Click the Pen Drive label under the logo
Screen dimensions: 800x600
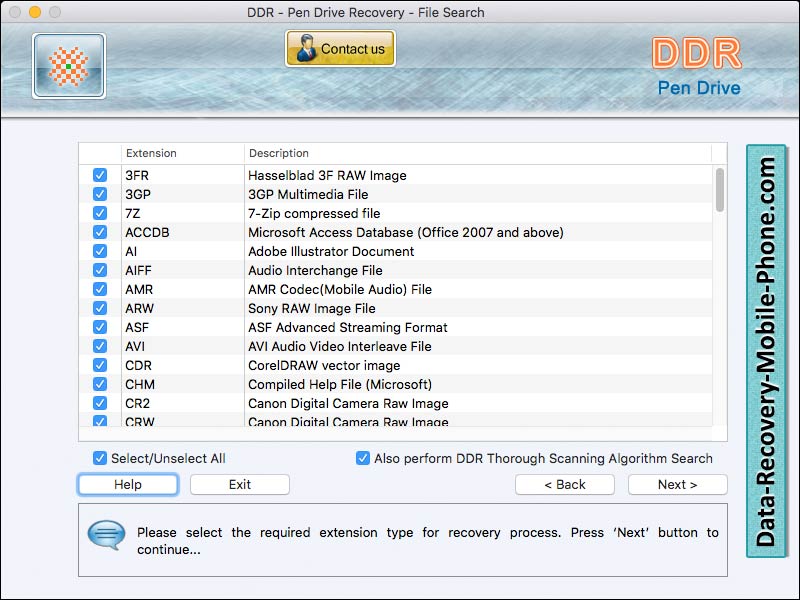tap(700, 88)
